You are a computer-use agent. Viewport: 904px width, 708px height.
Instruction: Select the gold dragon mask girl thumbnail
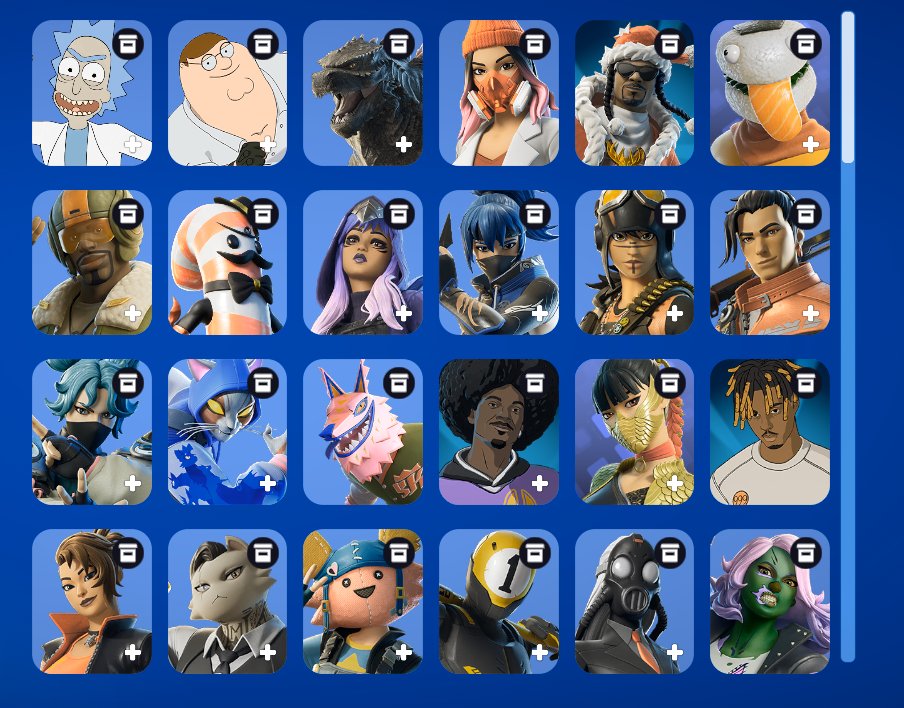[634, 432]
